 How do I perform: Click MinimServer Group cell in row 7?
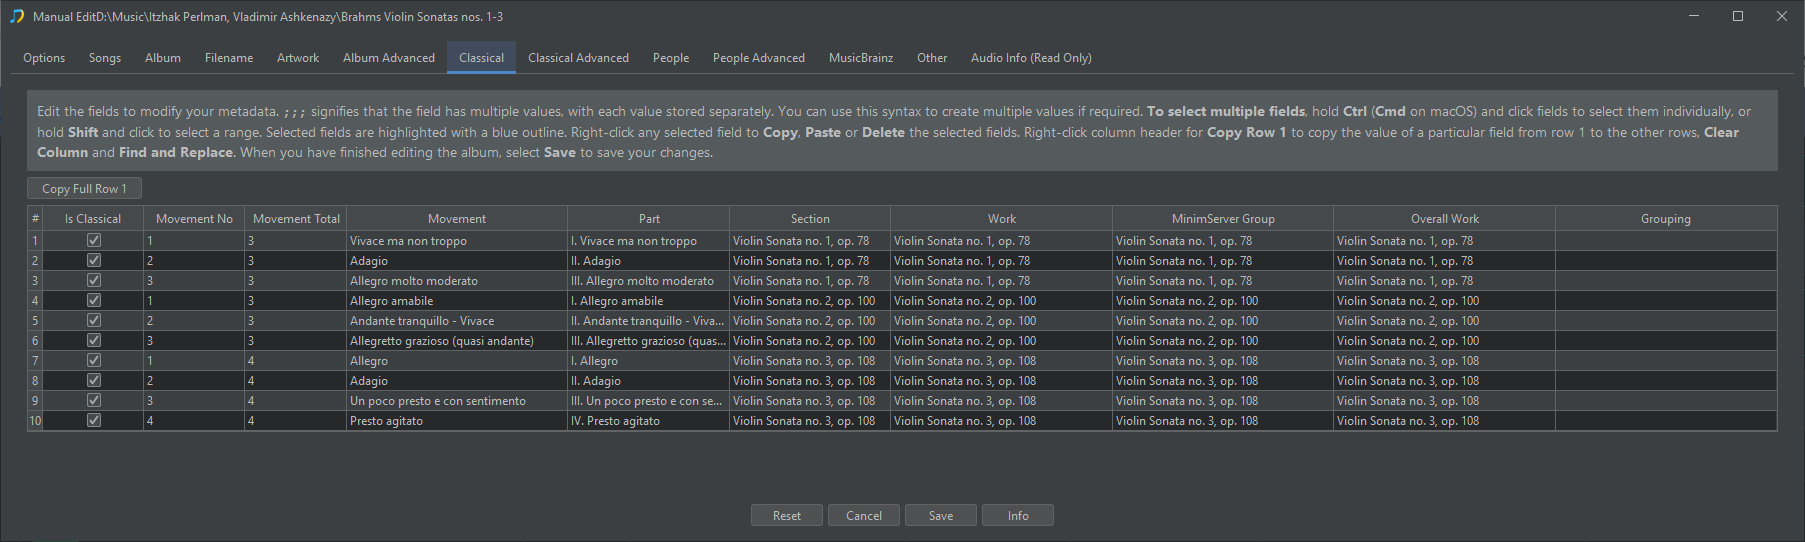(x=1223, y=361)
